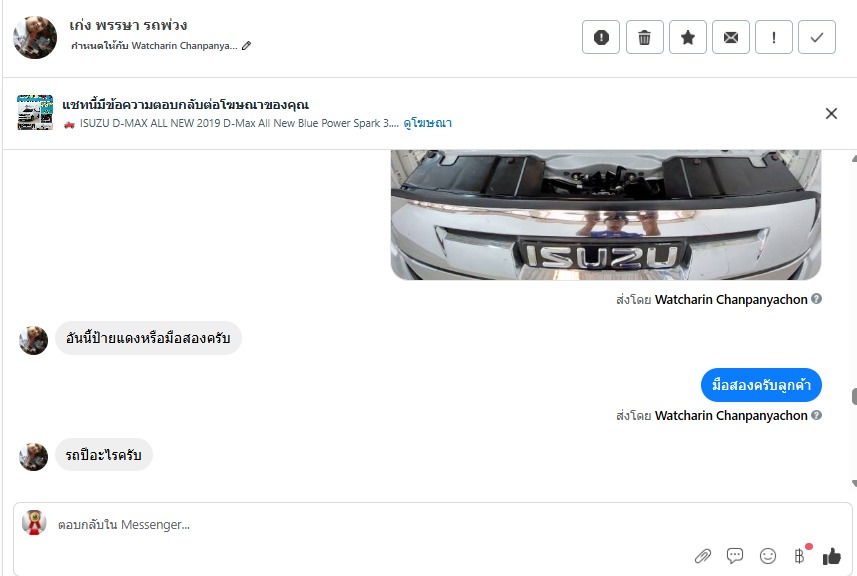Click help icon beside sender name under photo
Image resolution: width=857 pixels, height=576 pixels.
[817, 299]
